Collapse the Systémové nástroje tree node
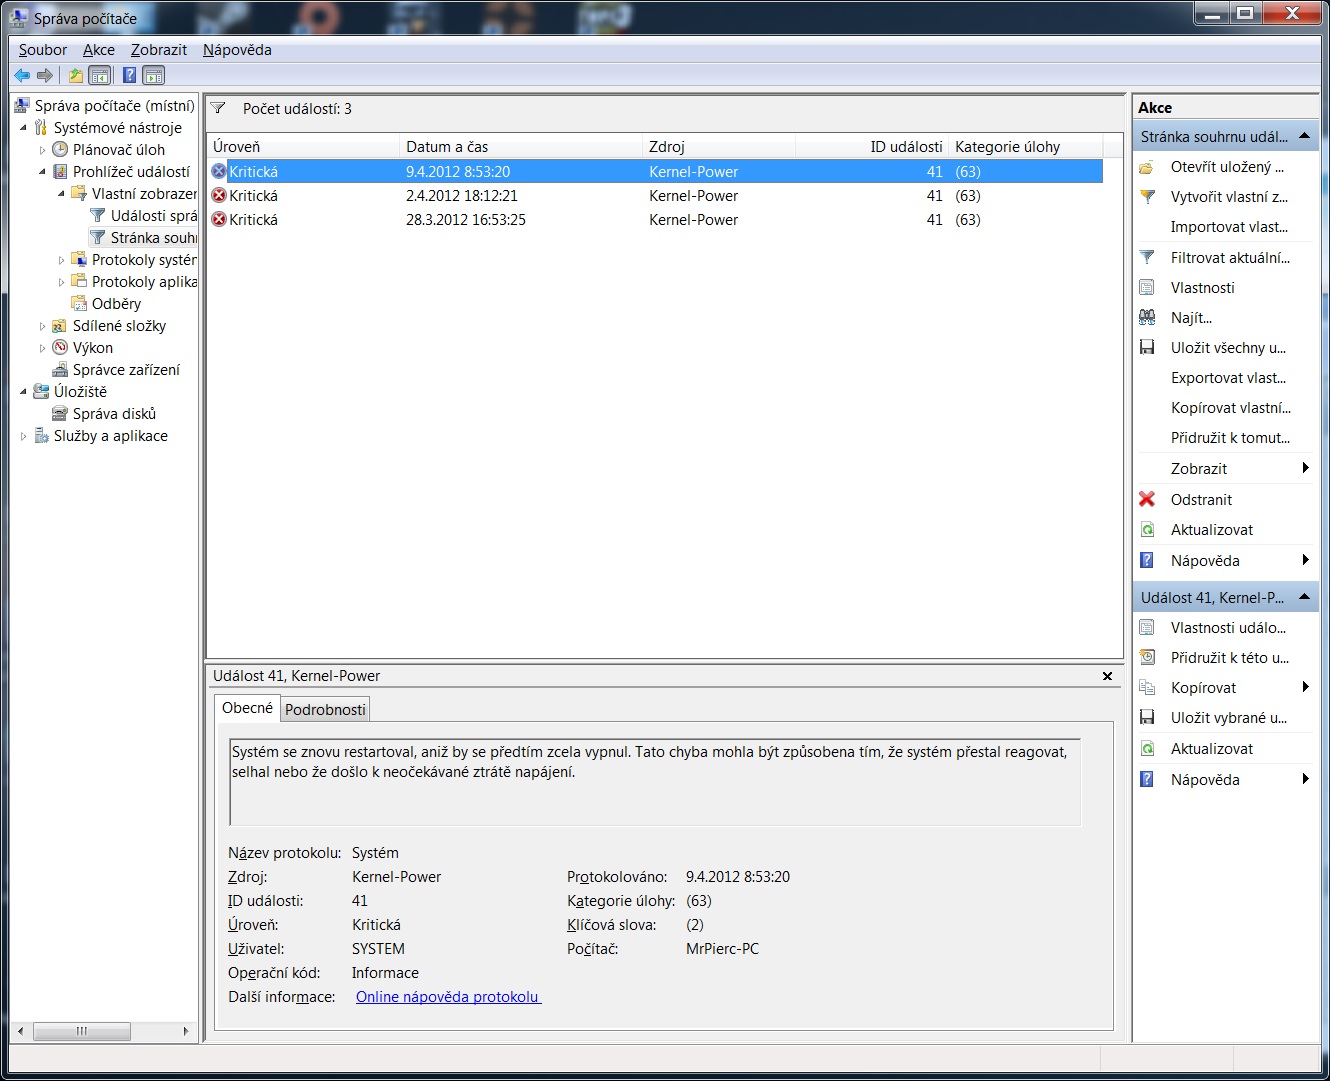Viewport: 1330px width, 1081px height. tap(24, 128)
